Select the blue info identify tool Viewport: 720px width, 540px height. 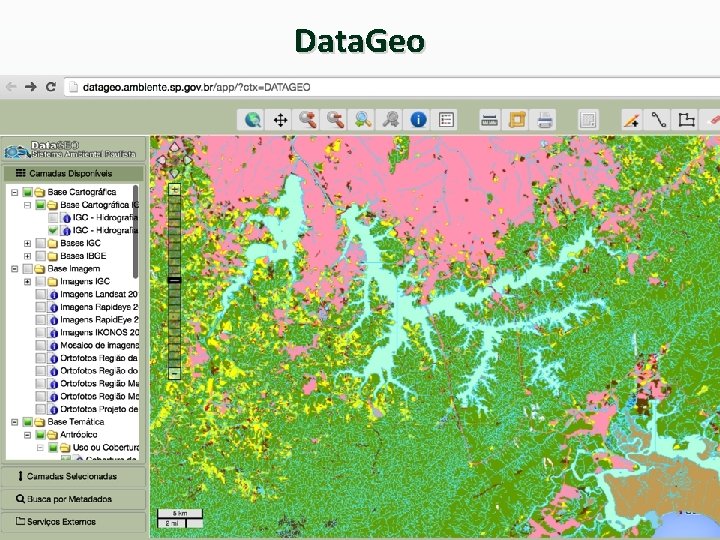pos(418,120)
